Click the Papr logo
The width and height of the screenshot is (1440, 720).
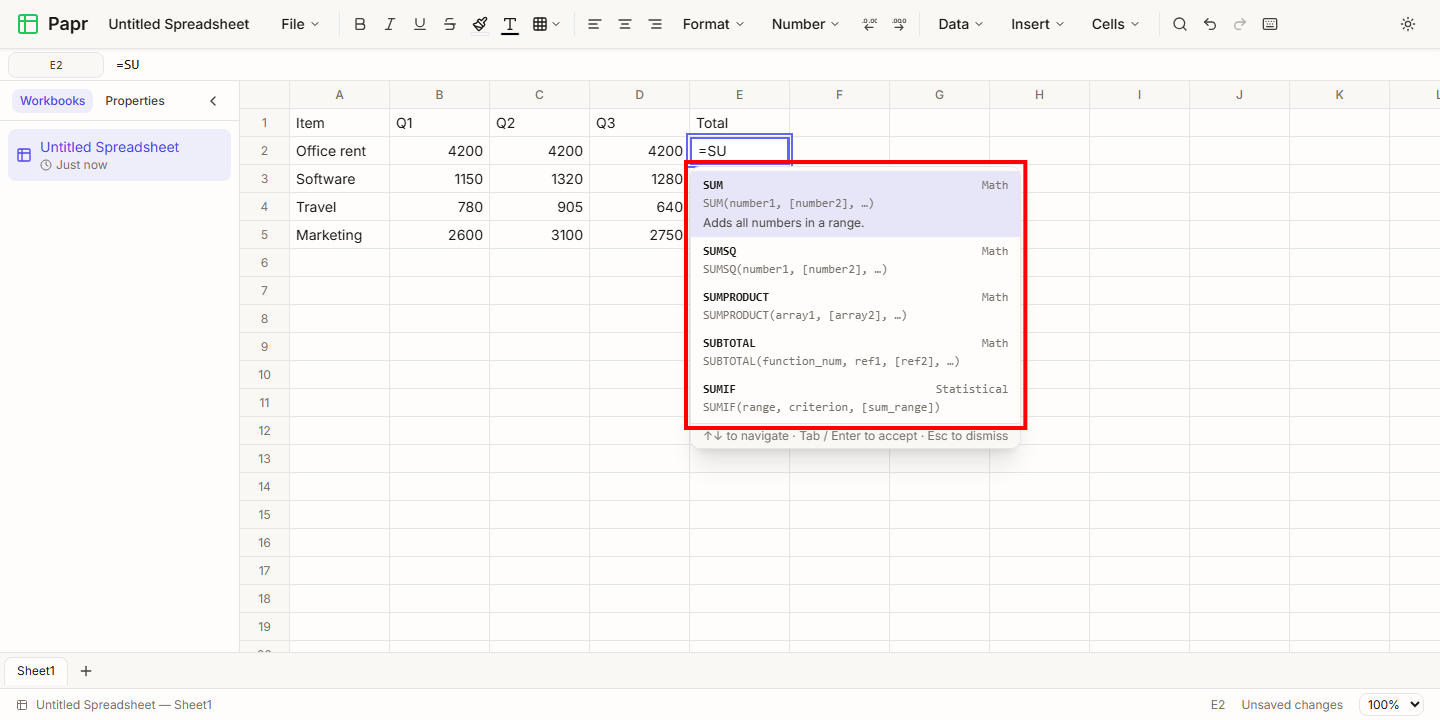[53, 24]
